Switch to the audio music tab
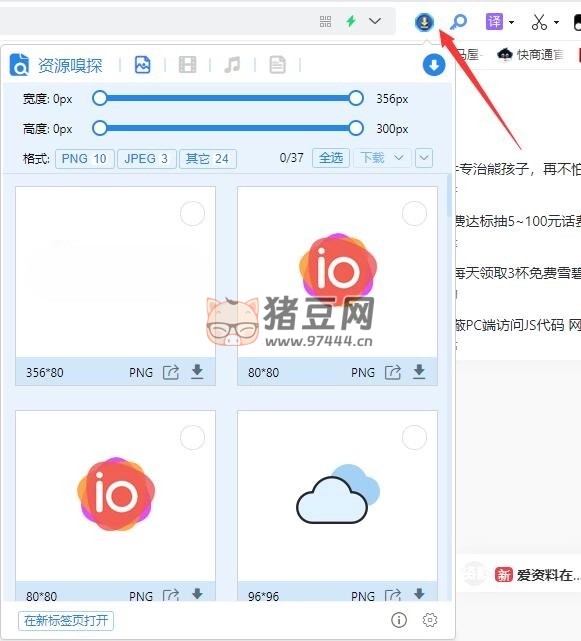Viewport: 581px width, 641px height. [232, 65]
